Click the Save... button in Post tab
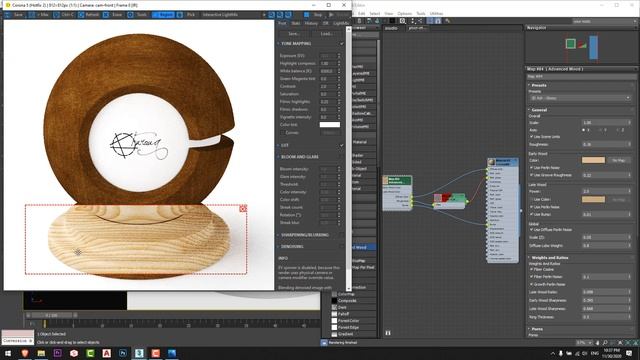This screenshot has height=360, width=640. [x=294, y=33]
